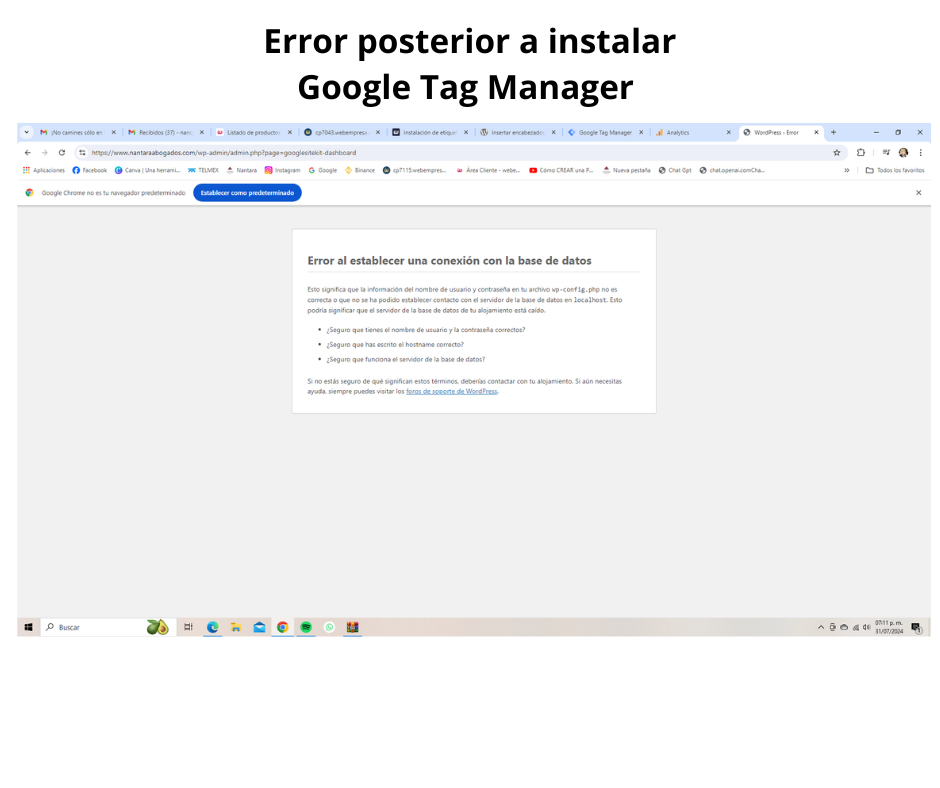The image size is (940, 788).
Task: Open a new tab with the plus button
Action: (x=833, y=133)
